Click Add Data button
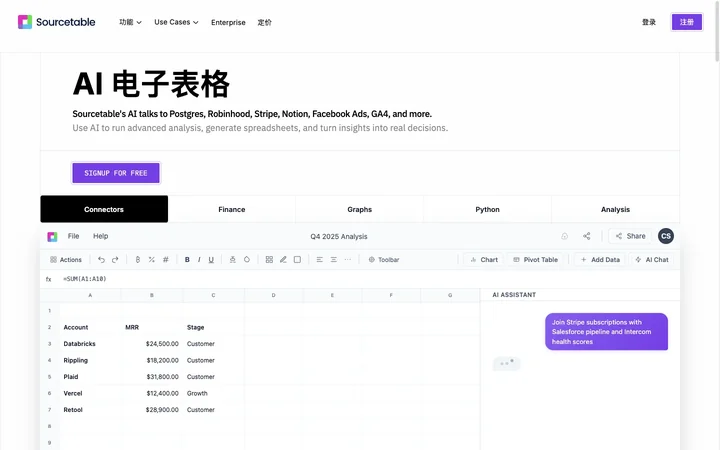This screenshot has height=450, width=720. pyautogui.click(x=600, y=259)
